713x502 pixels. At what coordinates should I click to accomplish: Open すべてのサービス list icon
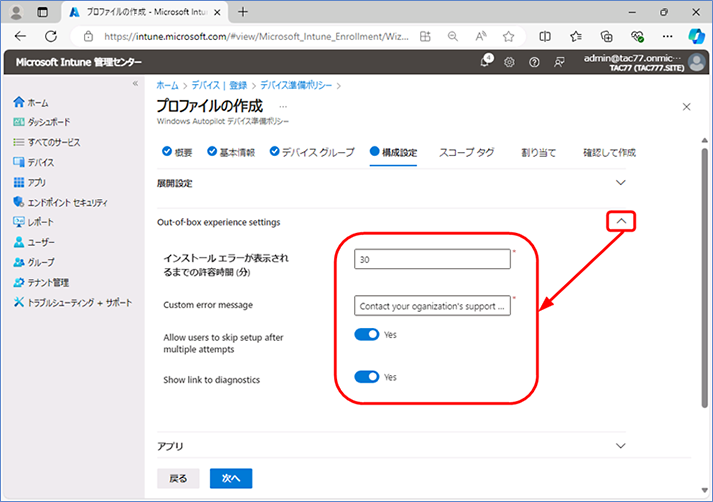19,142
